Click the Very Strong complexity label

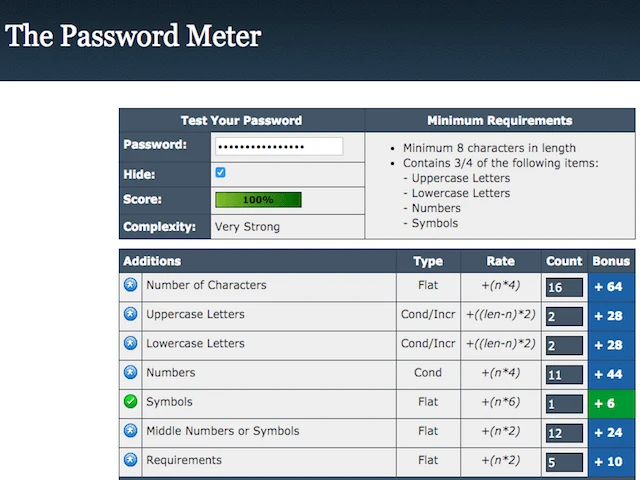247,227
